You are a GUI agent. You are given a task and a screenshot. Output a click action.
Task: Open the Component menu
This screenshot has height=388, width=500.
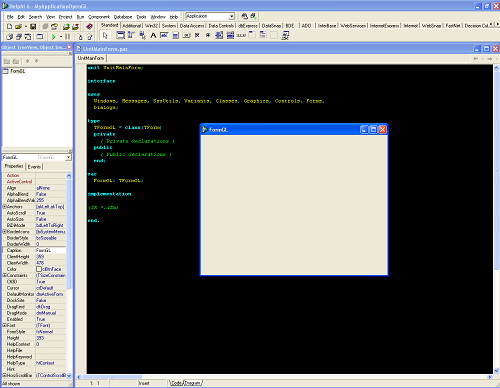pos(99,17)
